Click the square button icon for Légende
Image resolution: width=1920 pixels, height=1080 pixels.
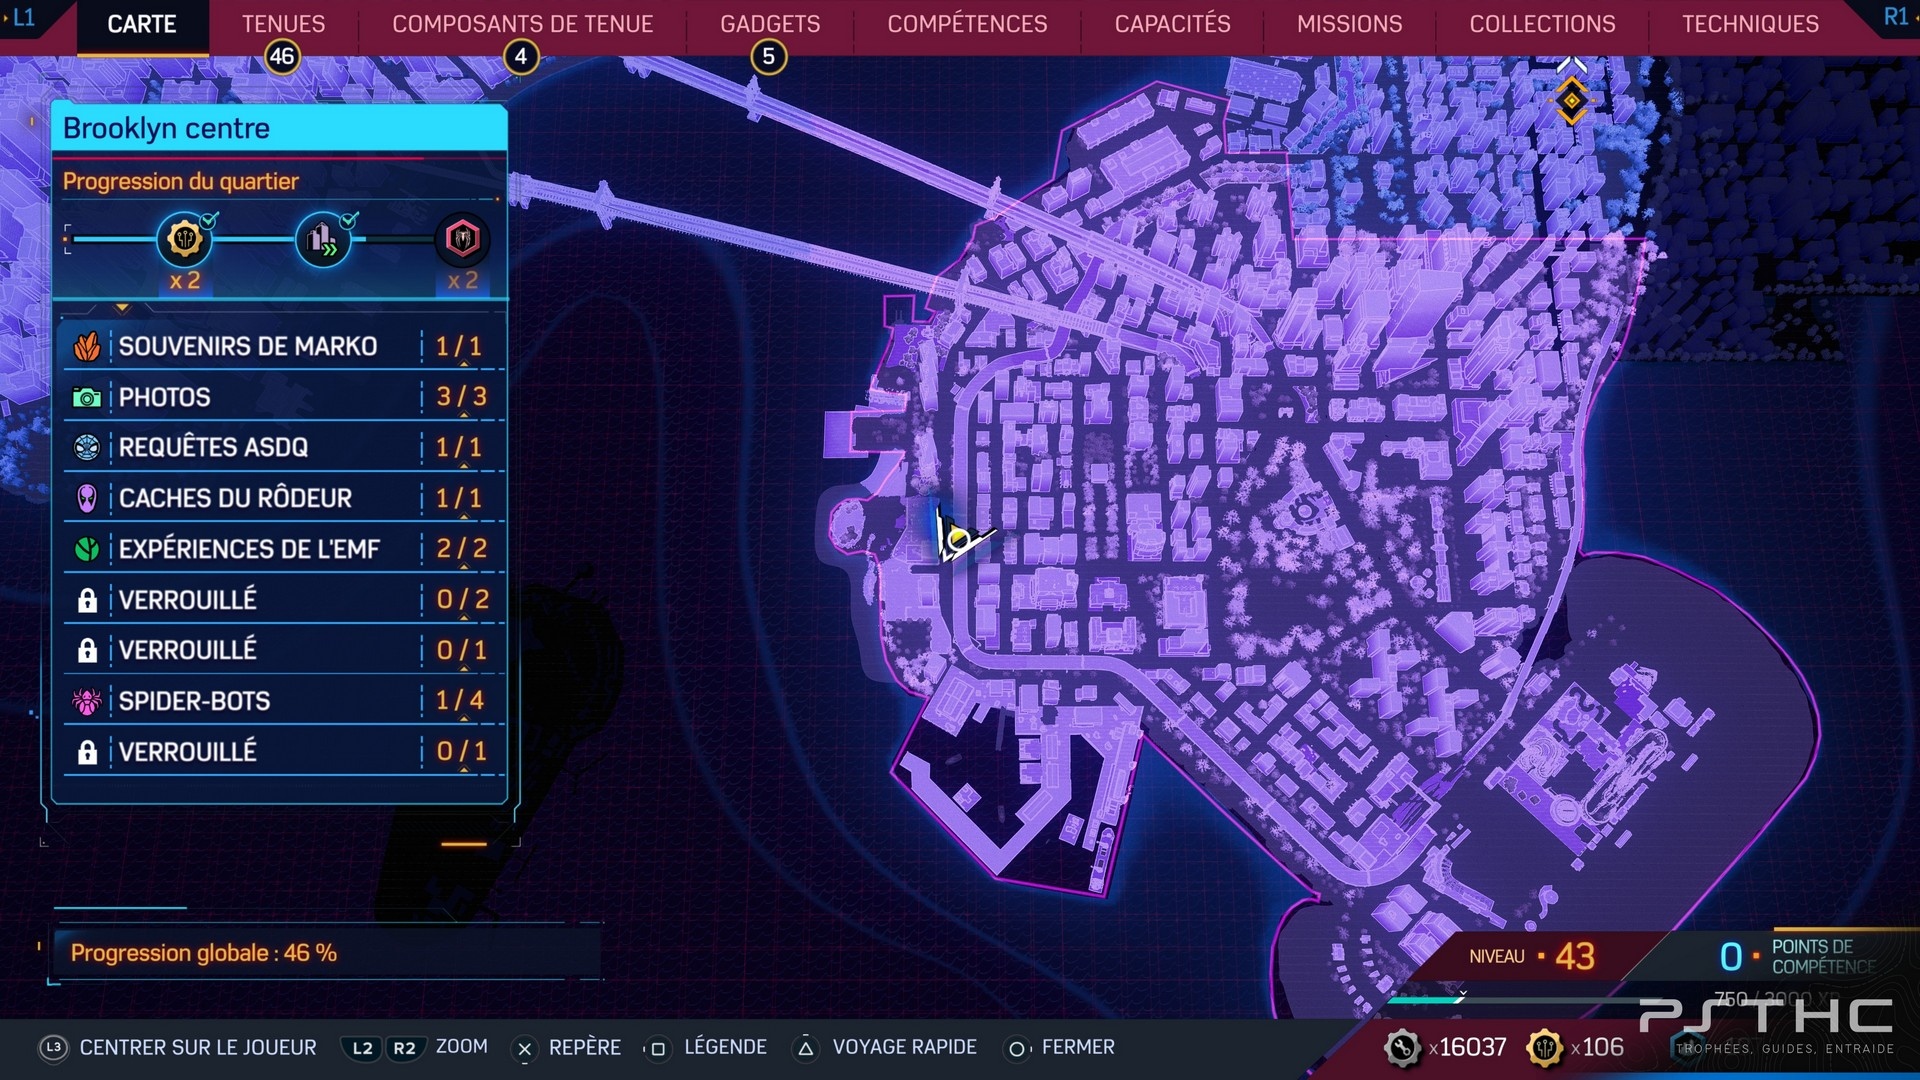pos(658,1049)
